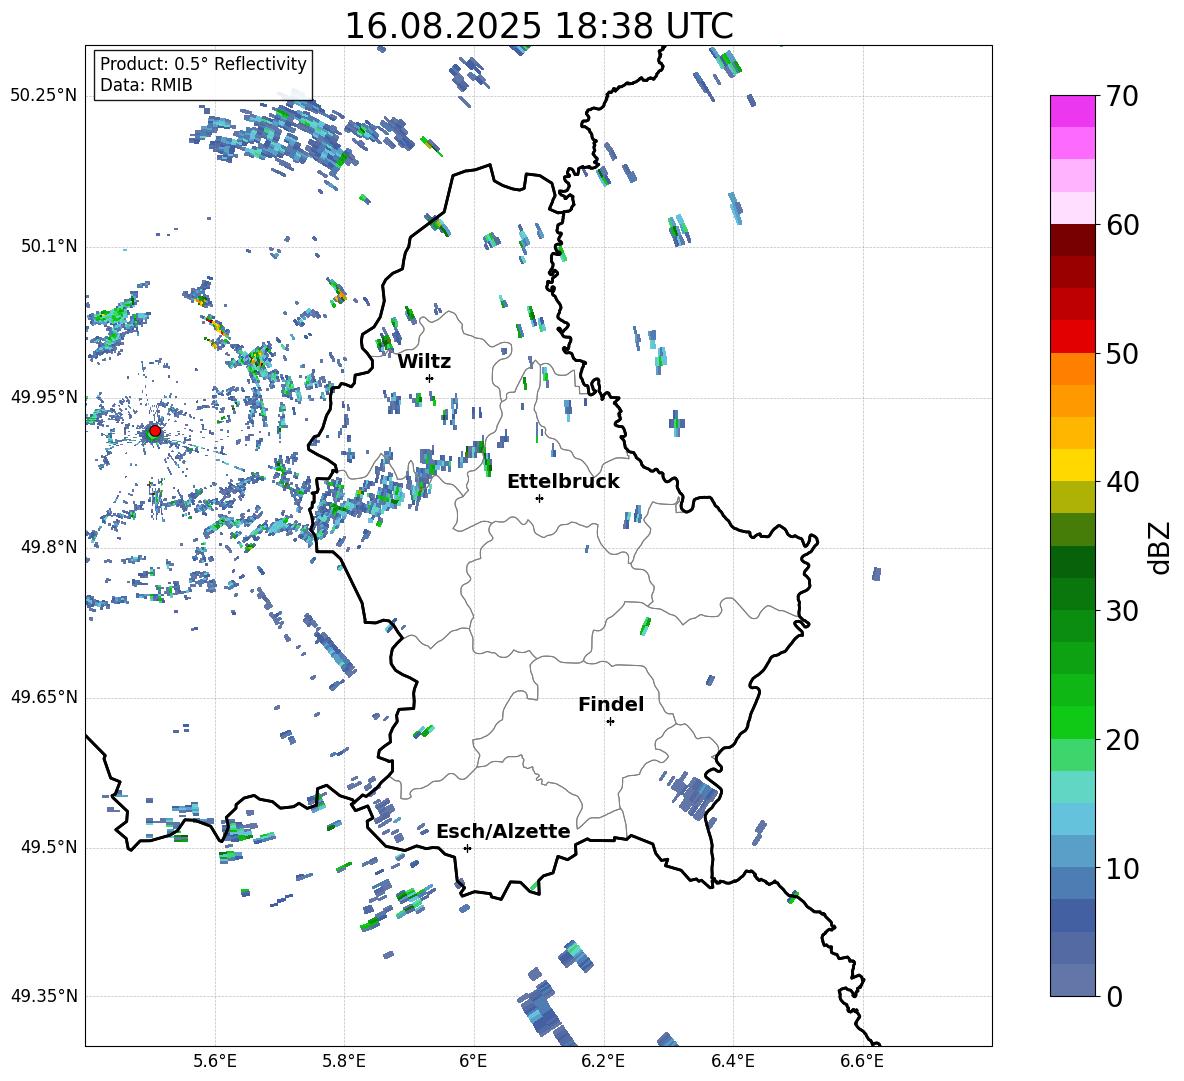Screen dimensions: 1184x1081
Task: Click the 50.1°N latitude label
Action: coord(49,247)
